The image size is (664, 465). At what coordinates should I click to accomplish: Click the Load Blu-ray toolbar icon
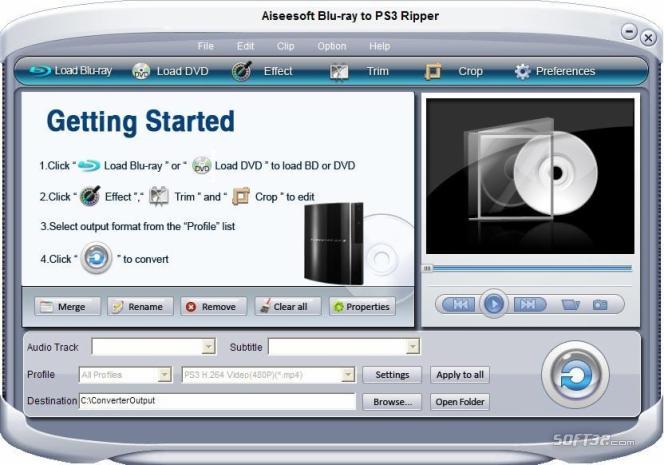(x=40, y=71)
